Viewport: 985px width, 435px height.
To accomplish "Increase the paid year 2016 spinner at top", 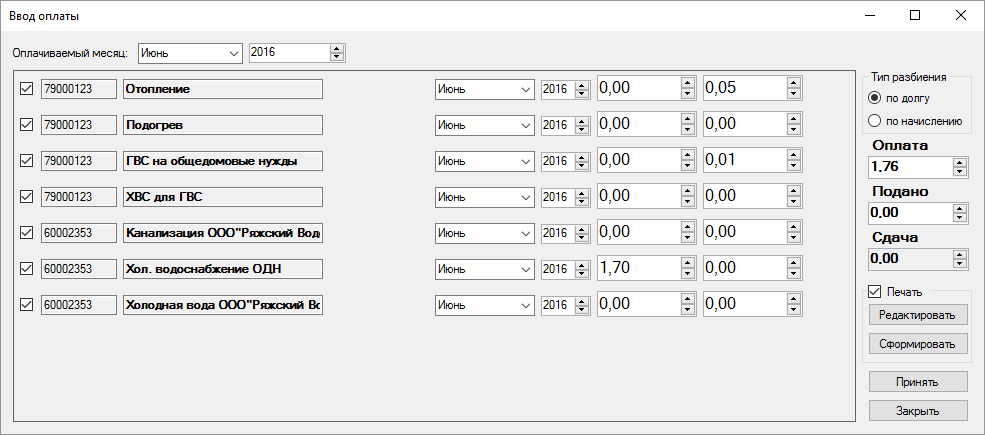I will point(336,48).
